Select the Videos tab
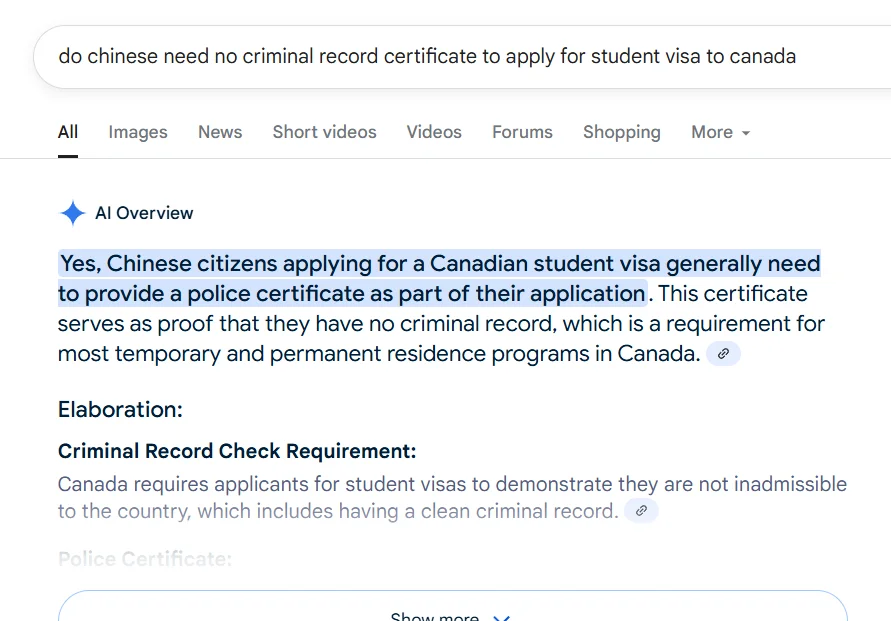891x621 pixels. (434, 132)
